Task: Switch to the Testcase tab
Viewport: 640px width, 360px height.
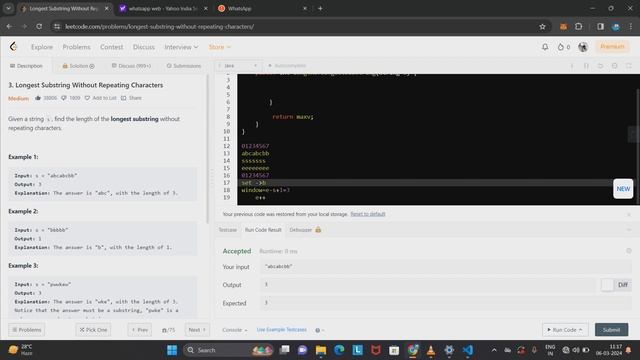Action: (227, 230)
